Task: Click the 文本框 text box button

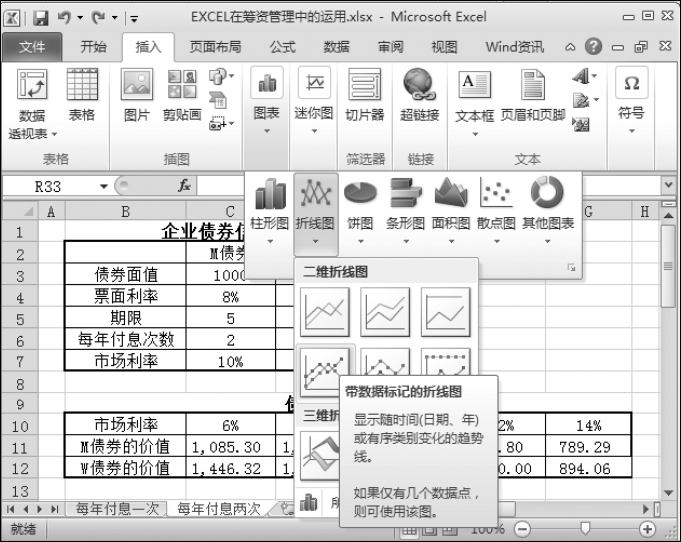Action: click(x=474, y=103)
